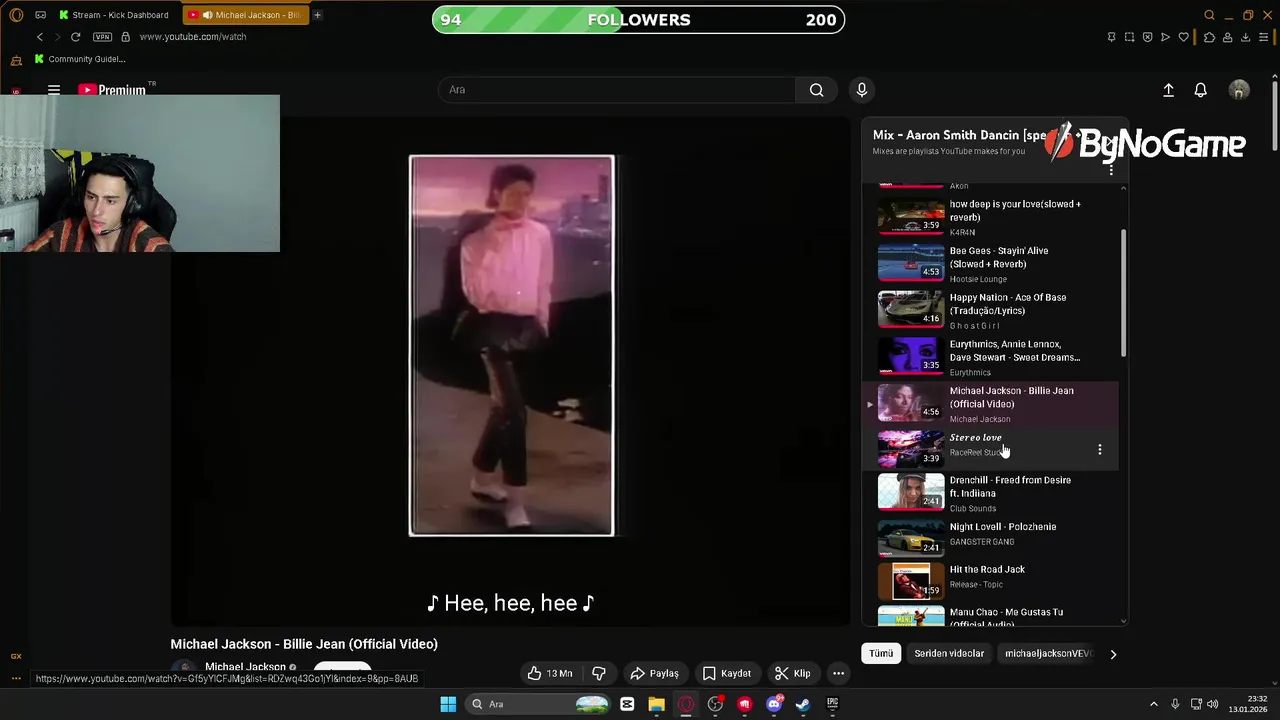Open the Windows Start button
Screen dimensions: 1280x720
[x=448, y=704]
